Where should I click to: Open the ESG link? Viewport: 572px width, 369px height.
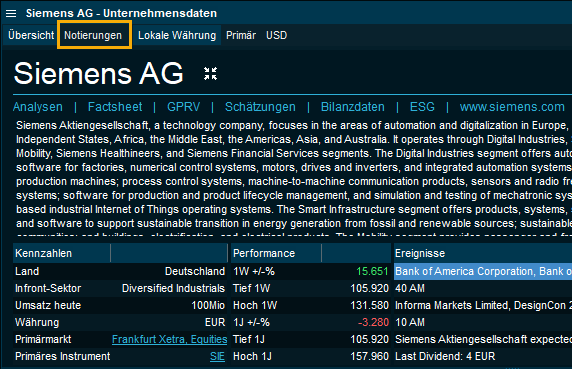[x=422, y=107]
